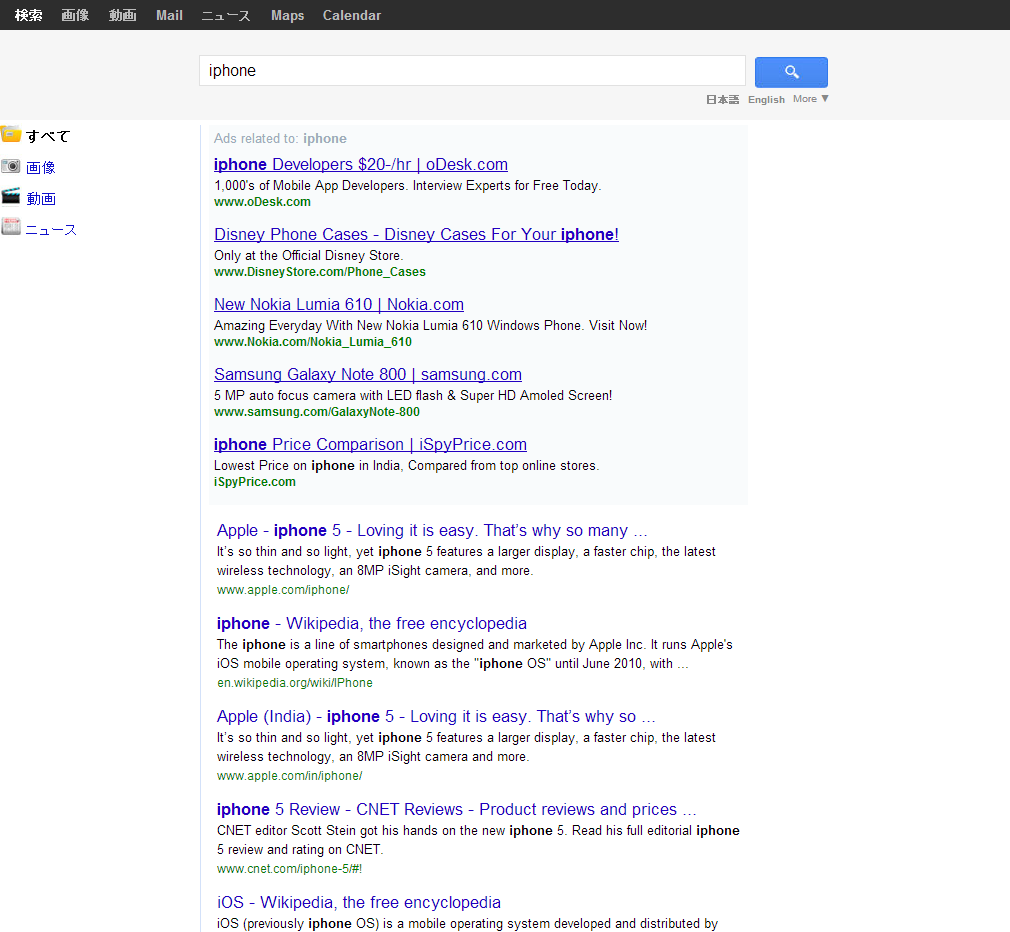The height and width of the screenshot is (932, 1010).
Task: Click 'Lowest Price on iphone in India' text
Action: click(406, 466)
